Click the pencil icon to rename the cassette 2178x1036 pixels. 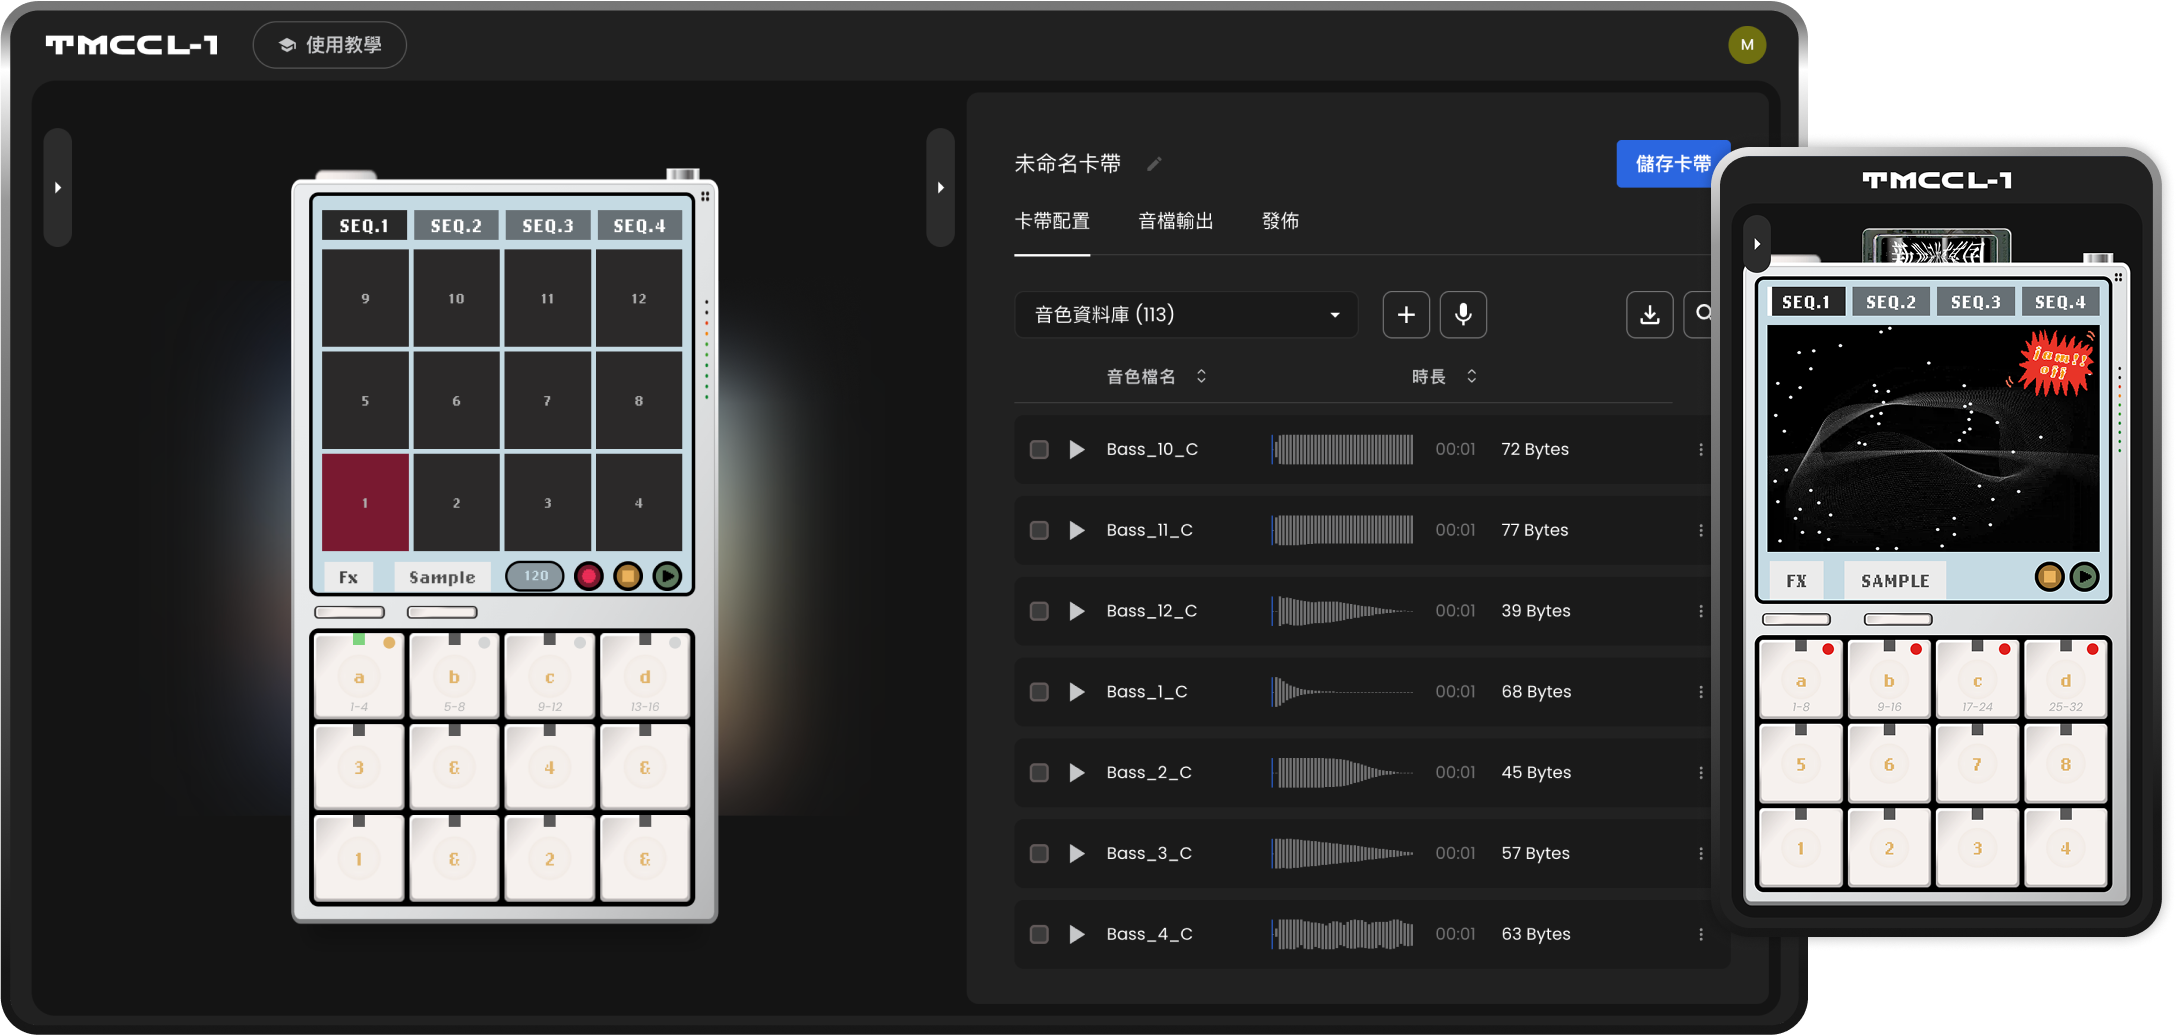pyautogui.click(x=1154, y=164)
